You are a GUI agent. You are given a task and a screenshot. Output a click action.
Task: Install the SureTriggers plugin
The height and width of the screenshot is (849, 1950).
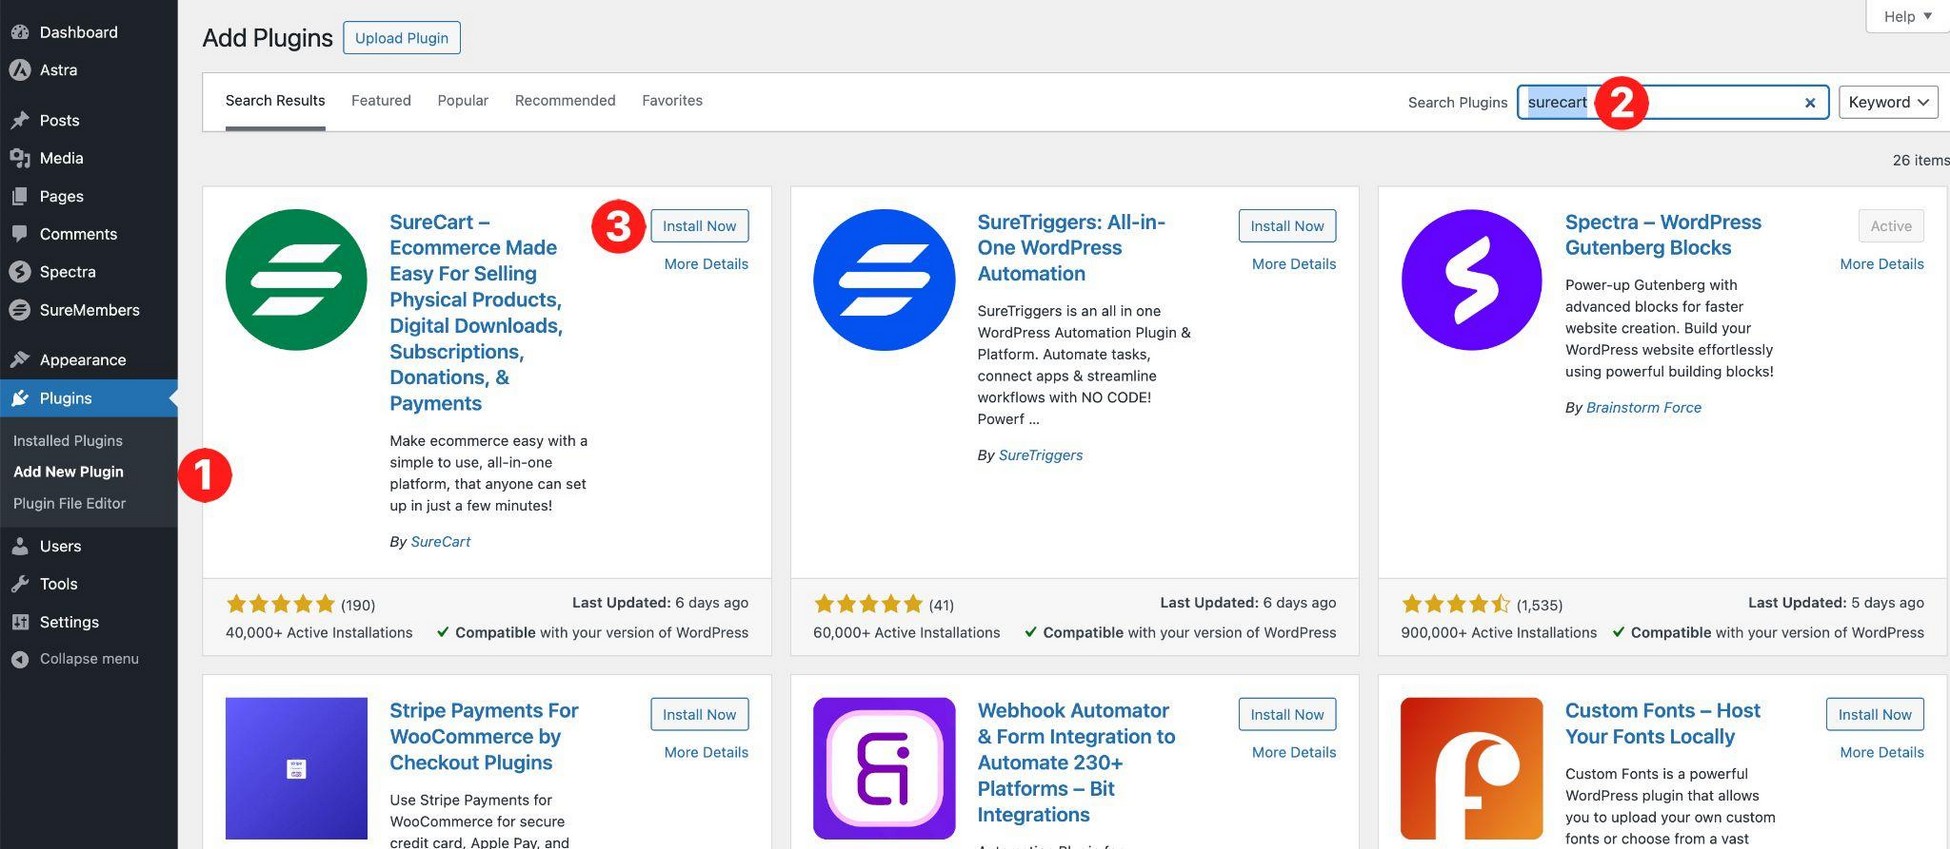click(1287, 226)
